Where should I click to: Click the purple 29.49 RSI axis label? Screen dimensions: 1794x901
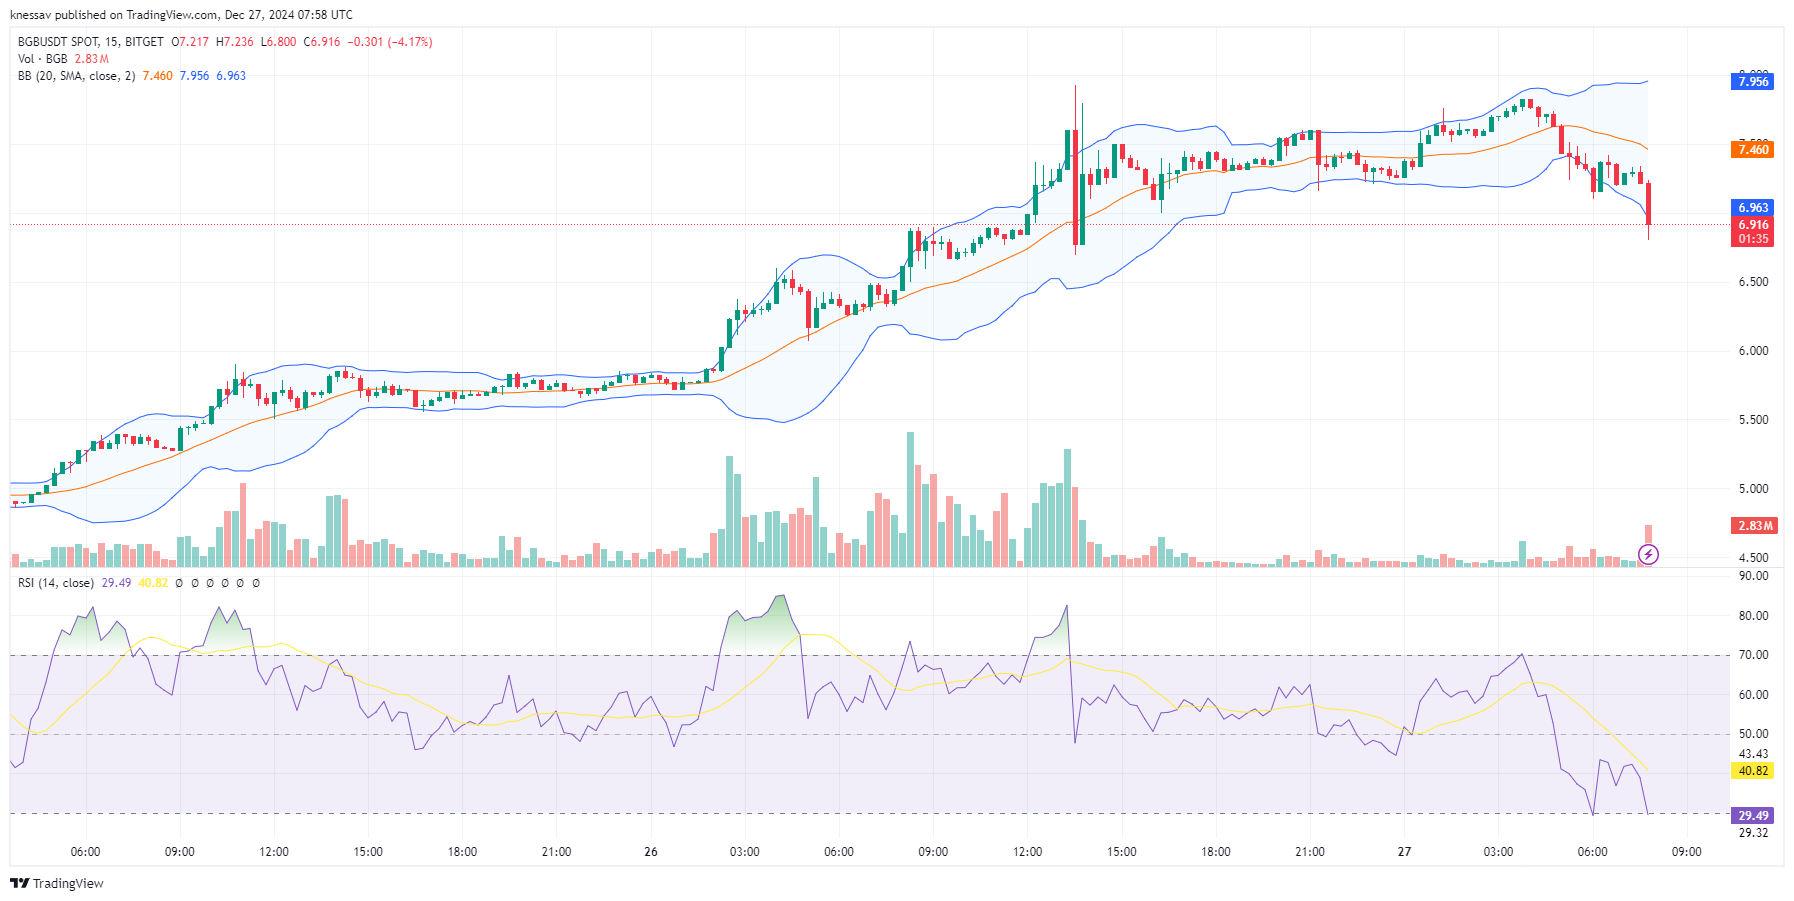pyautogui.click(x=1752, y=816)
